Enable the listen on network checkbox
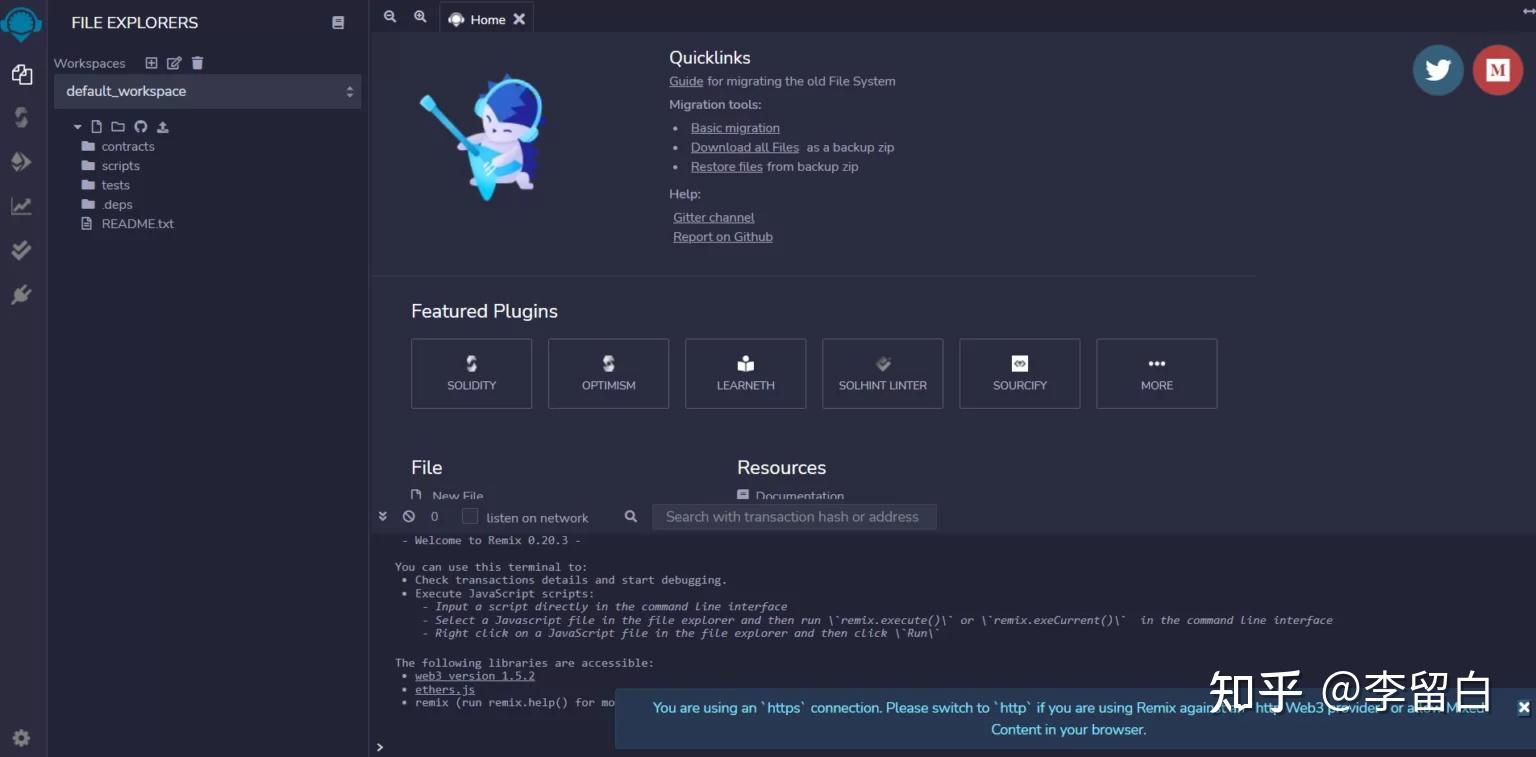 pyautogui.click(x=470, y=517)
